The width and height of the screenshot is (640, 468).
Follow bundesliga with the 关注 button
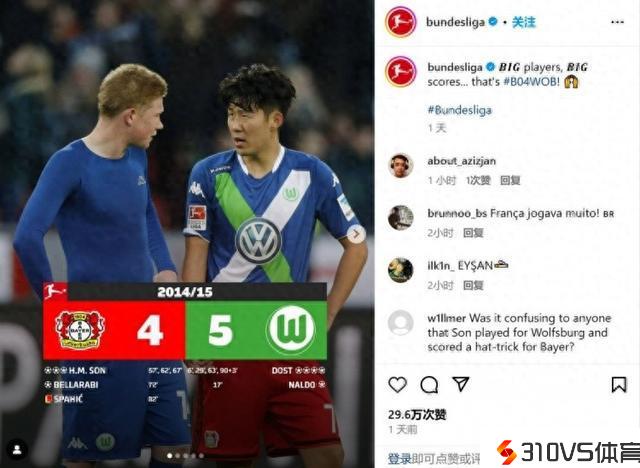524,22
